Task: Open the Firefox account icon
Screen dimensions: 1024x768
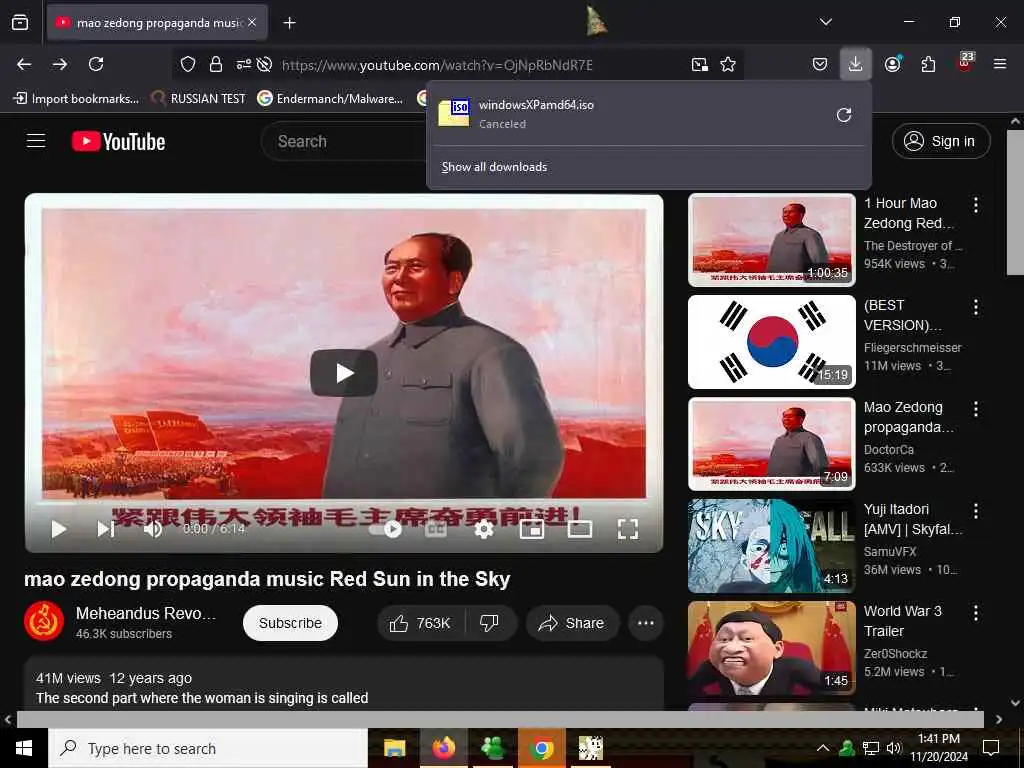Action: [893, 64]
